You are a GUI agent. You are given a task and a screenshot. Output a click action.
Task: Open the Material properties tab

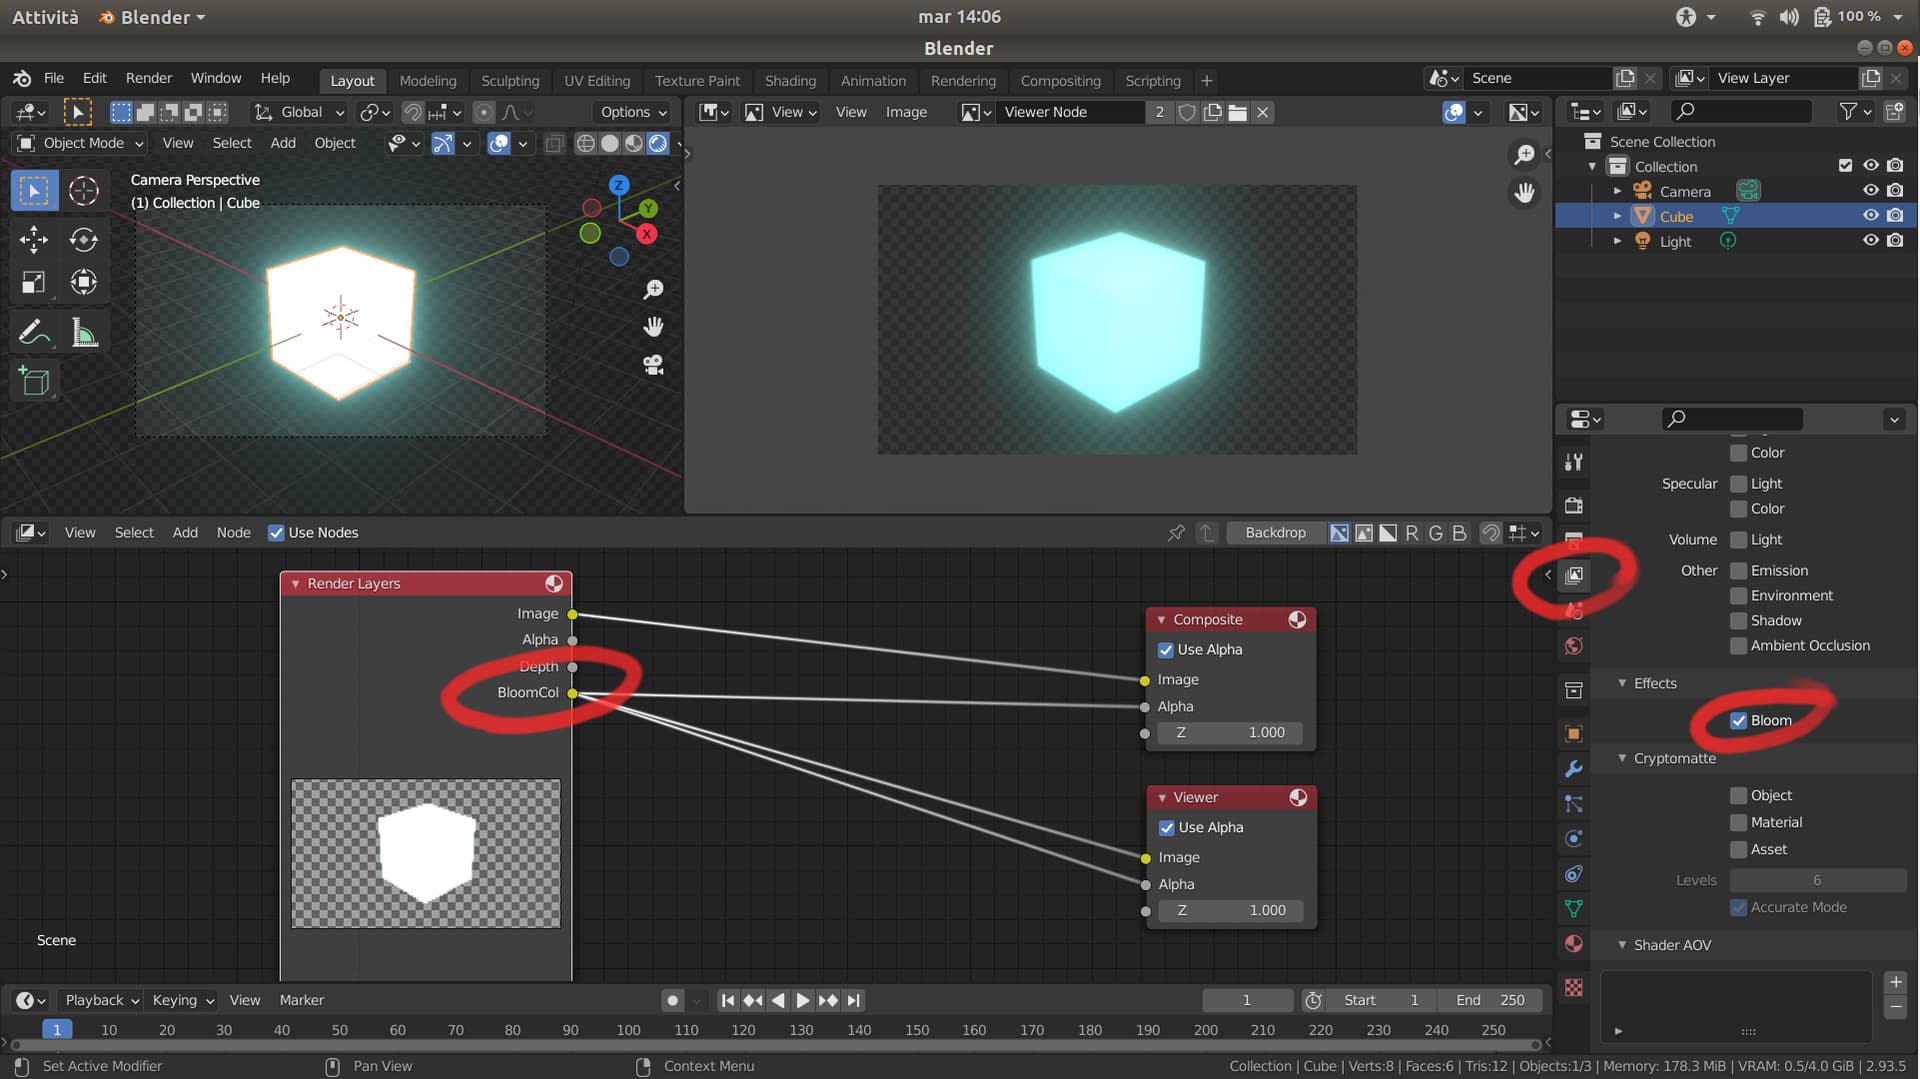tap(1574, 943)
